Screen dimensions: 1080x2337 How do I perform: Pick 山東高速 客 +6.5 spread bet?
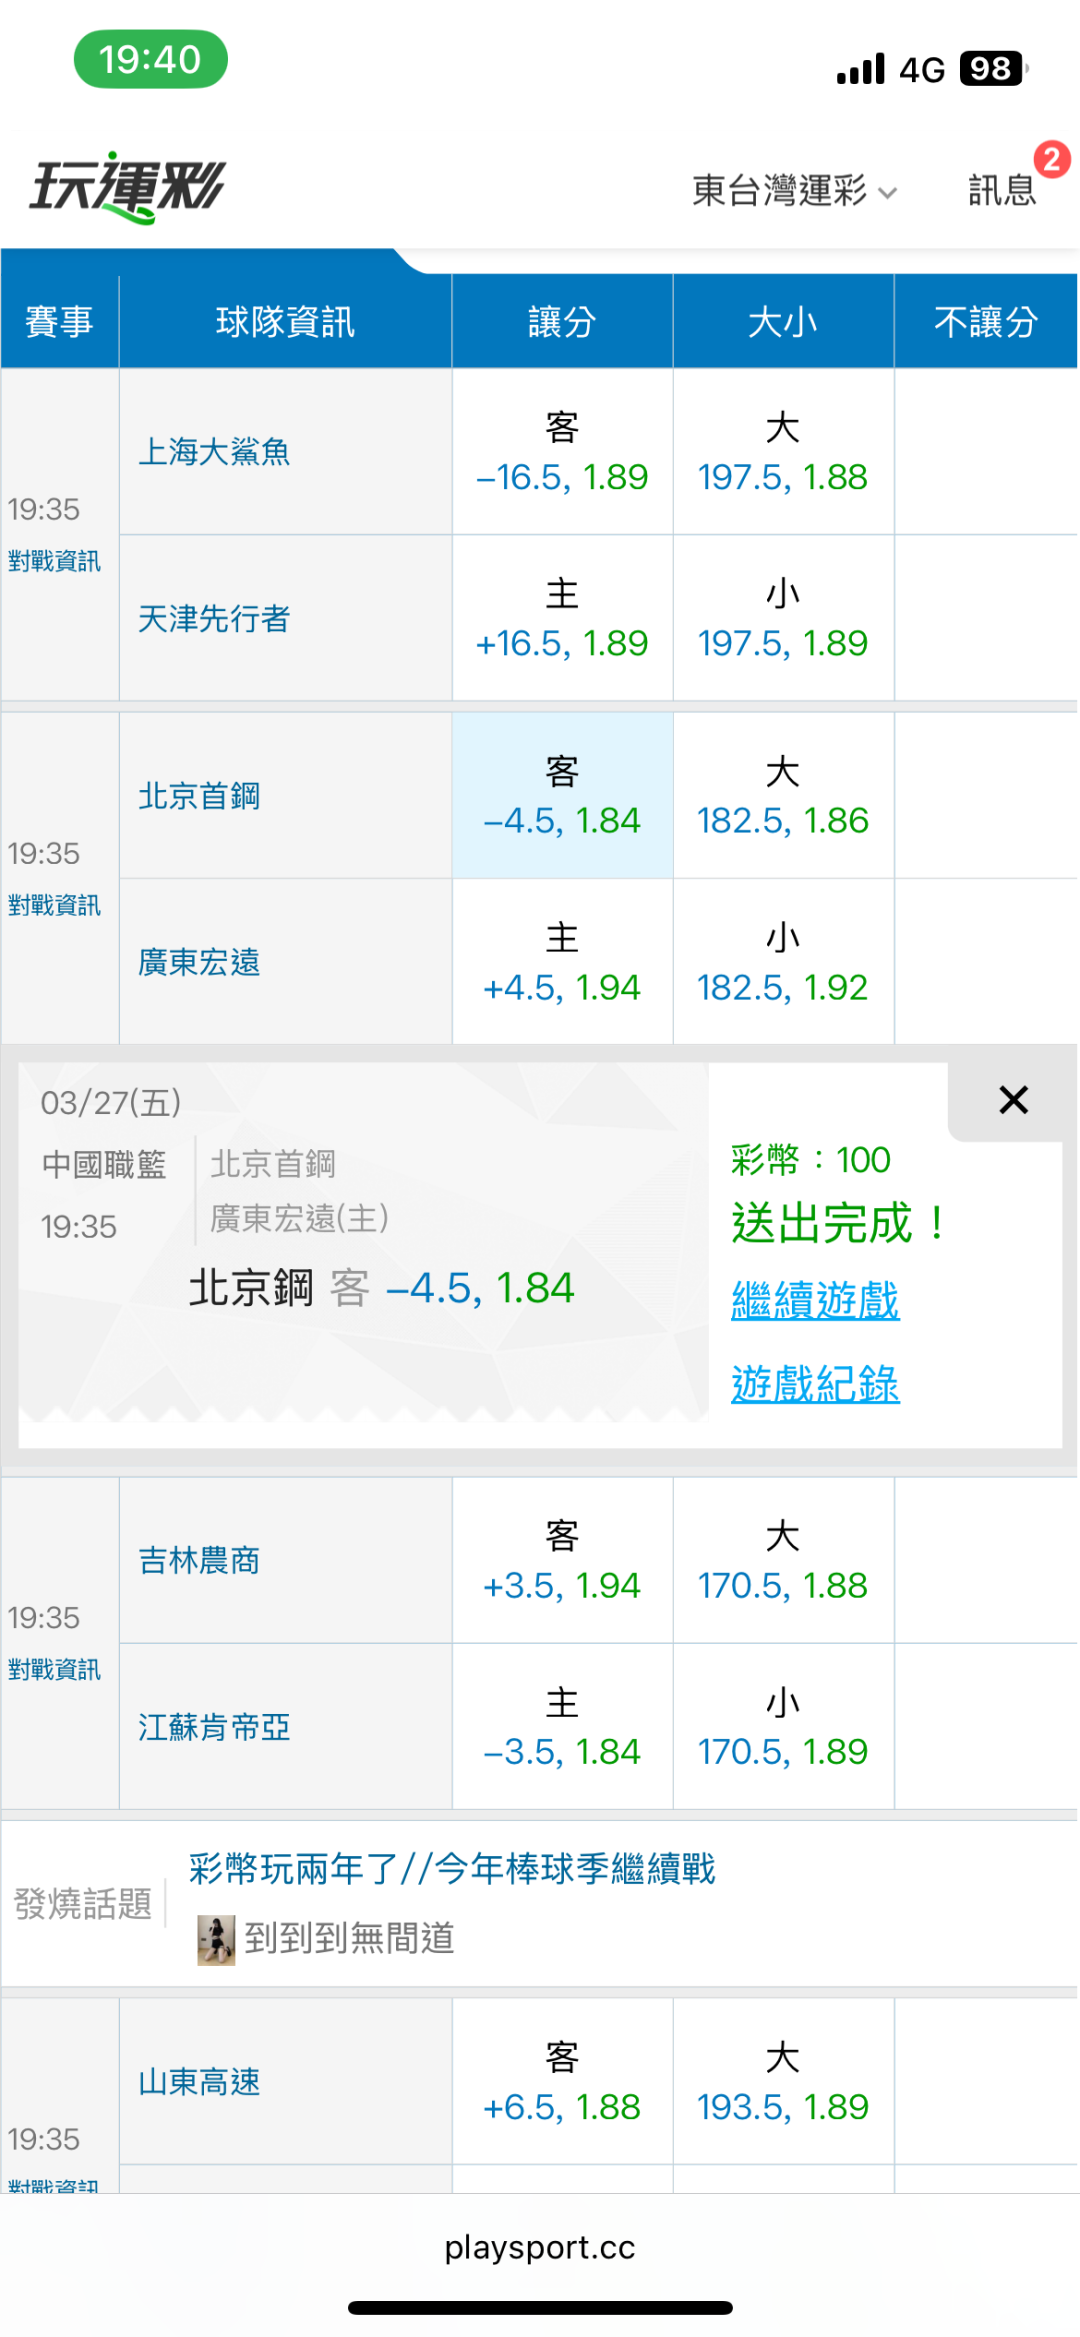point(562,2083)
